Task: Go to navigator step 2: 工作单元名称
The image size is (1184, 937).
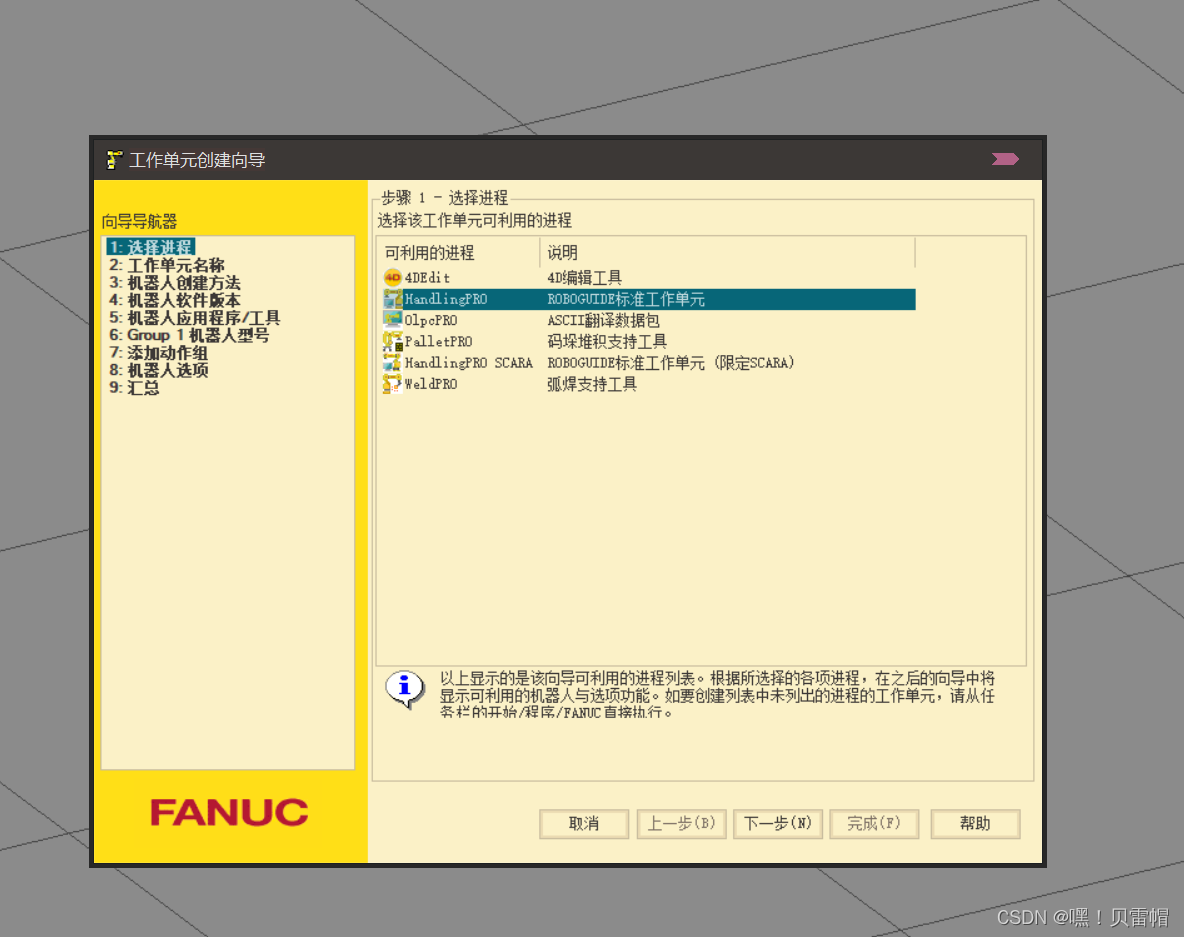Action: [167, 265]
